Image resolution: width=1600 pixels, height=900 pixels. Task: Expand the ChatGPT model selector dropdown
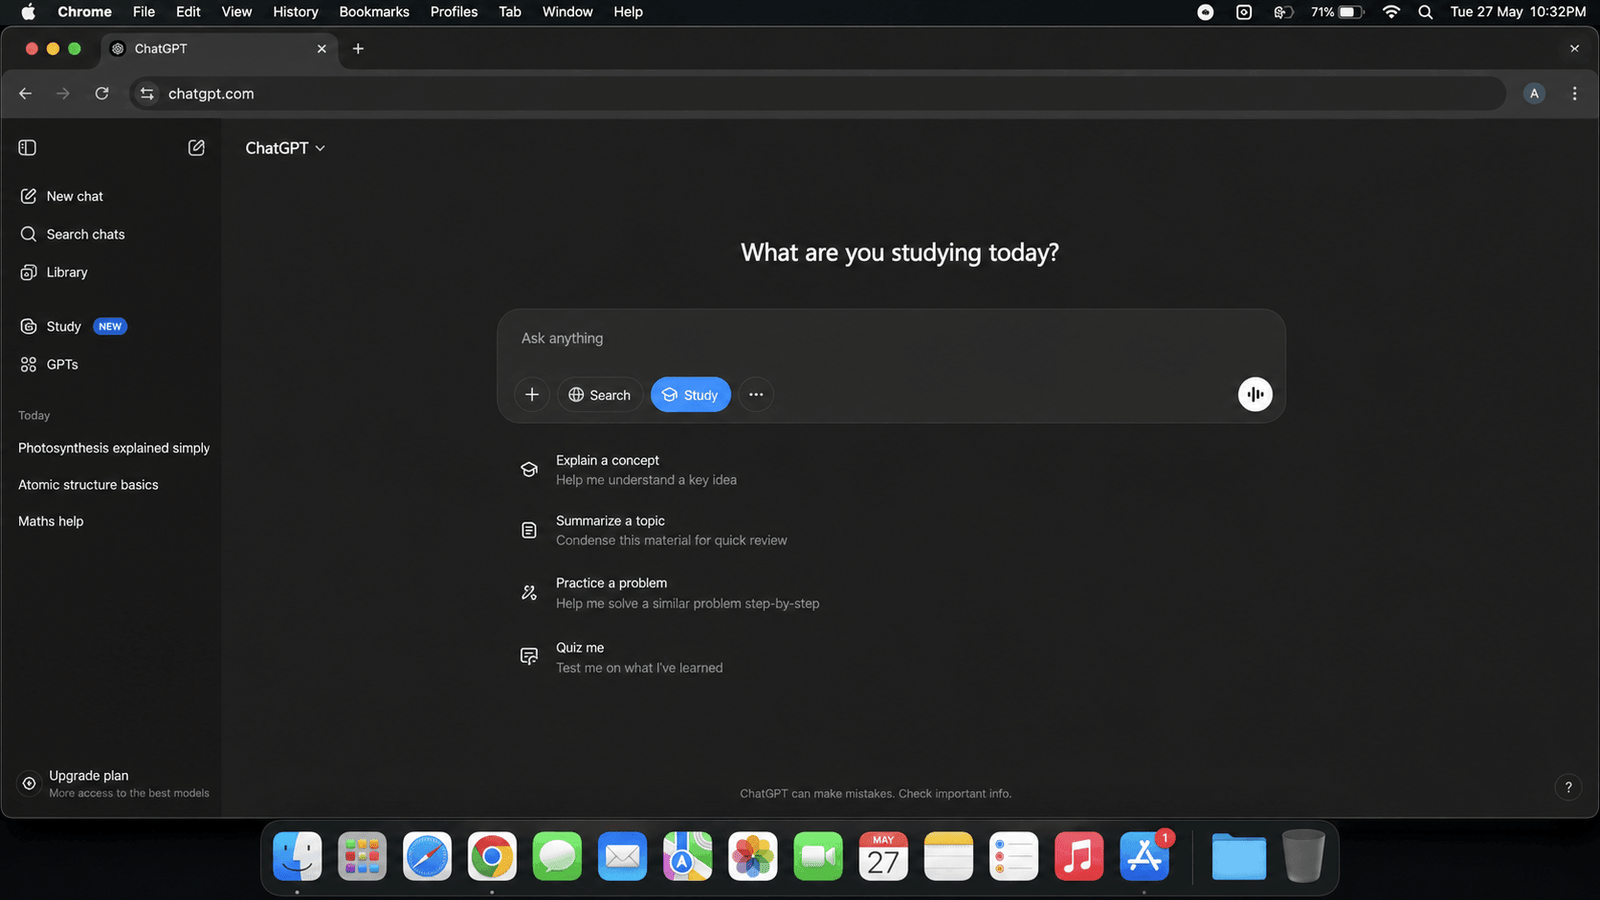[x=285, y=148]
